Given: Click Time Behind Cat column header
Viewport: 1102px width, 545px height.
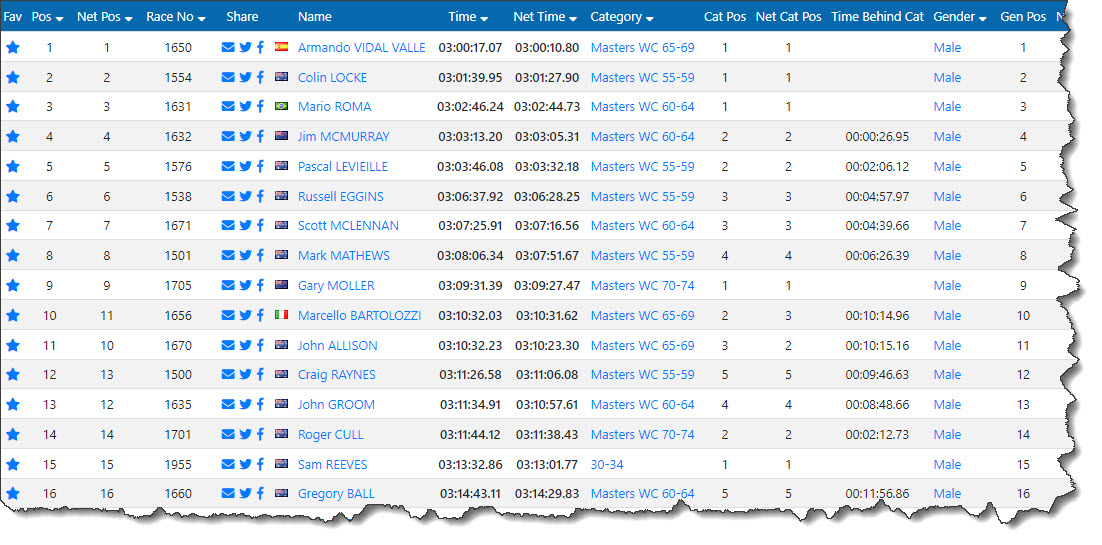Looking at the screenshot, I should (x=877, y=17).
